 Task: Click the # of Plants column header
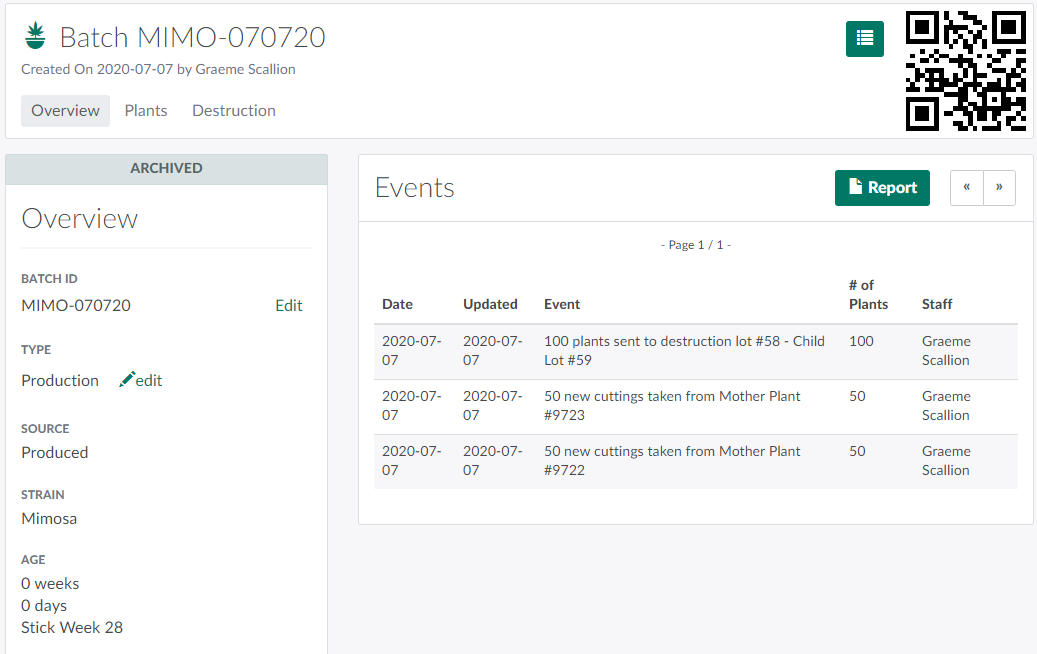[x=868, y=295]
